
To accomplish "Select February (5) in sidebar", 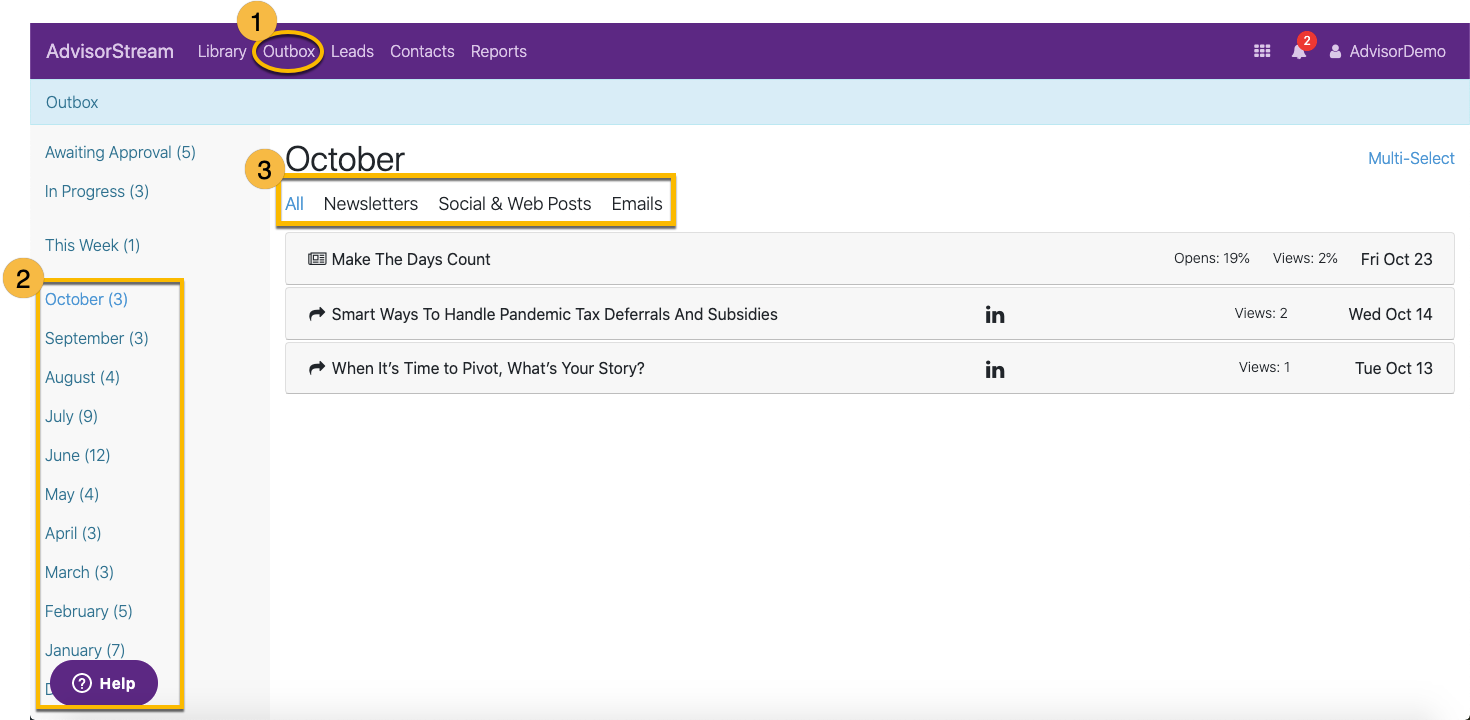I will 88,611.
